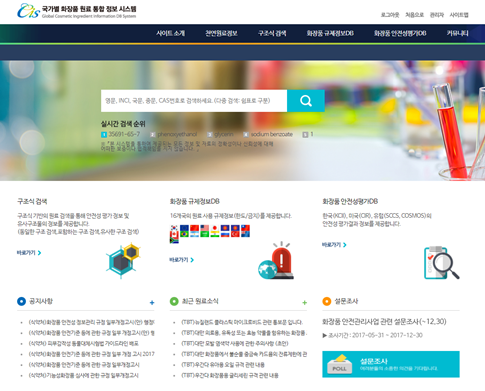This screenshot has width=485, height=391.
Task: Select trending search sodium benzoate
Action: 272,134
